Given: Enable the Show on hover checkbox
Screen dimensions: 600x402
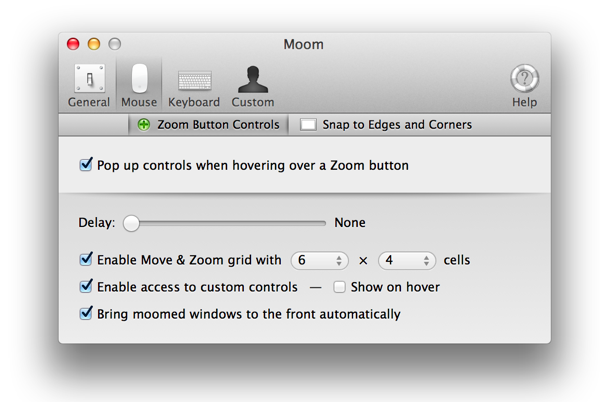Looking at the screenshot, I should coord(339,287).
